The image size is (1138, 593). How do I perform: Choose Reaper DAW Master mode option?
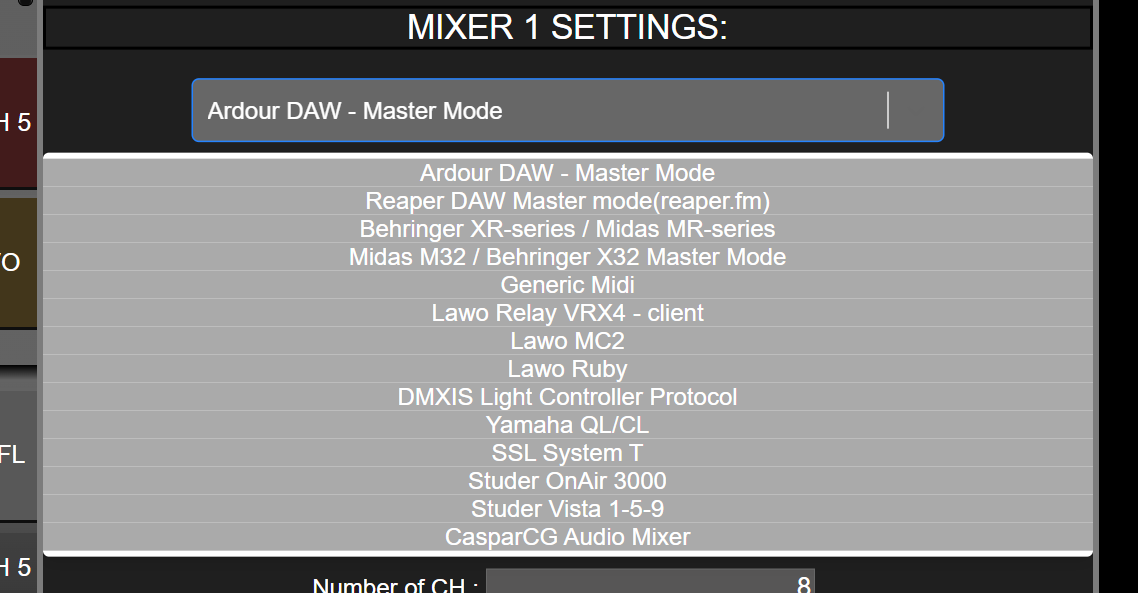coord(567,200)
